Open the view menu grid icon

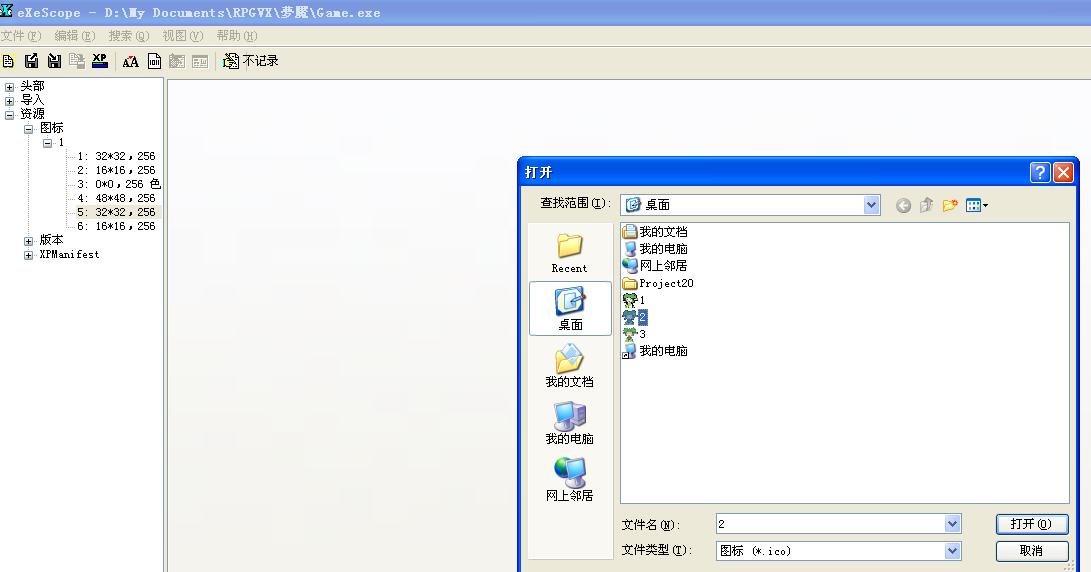pos(977,205)
